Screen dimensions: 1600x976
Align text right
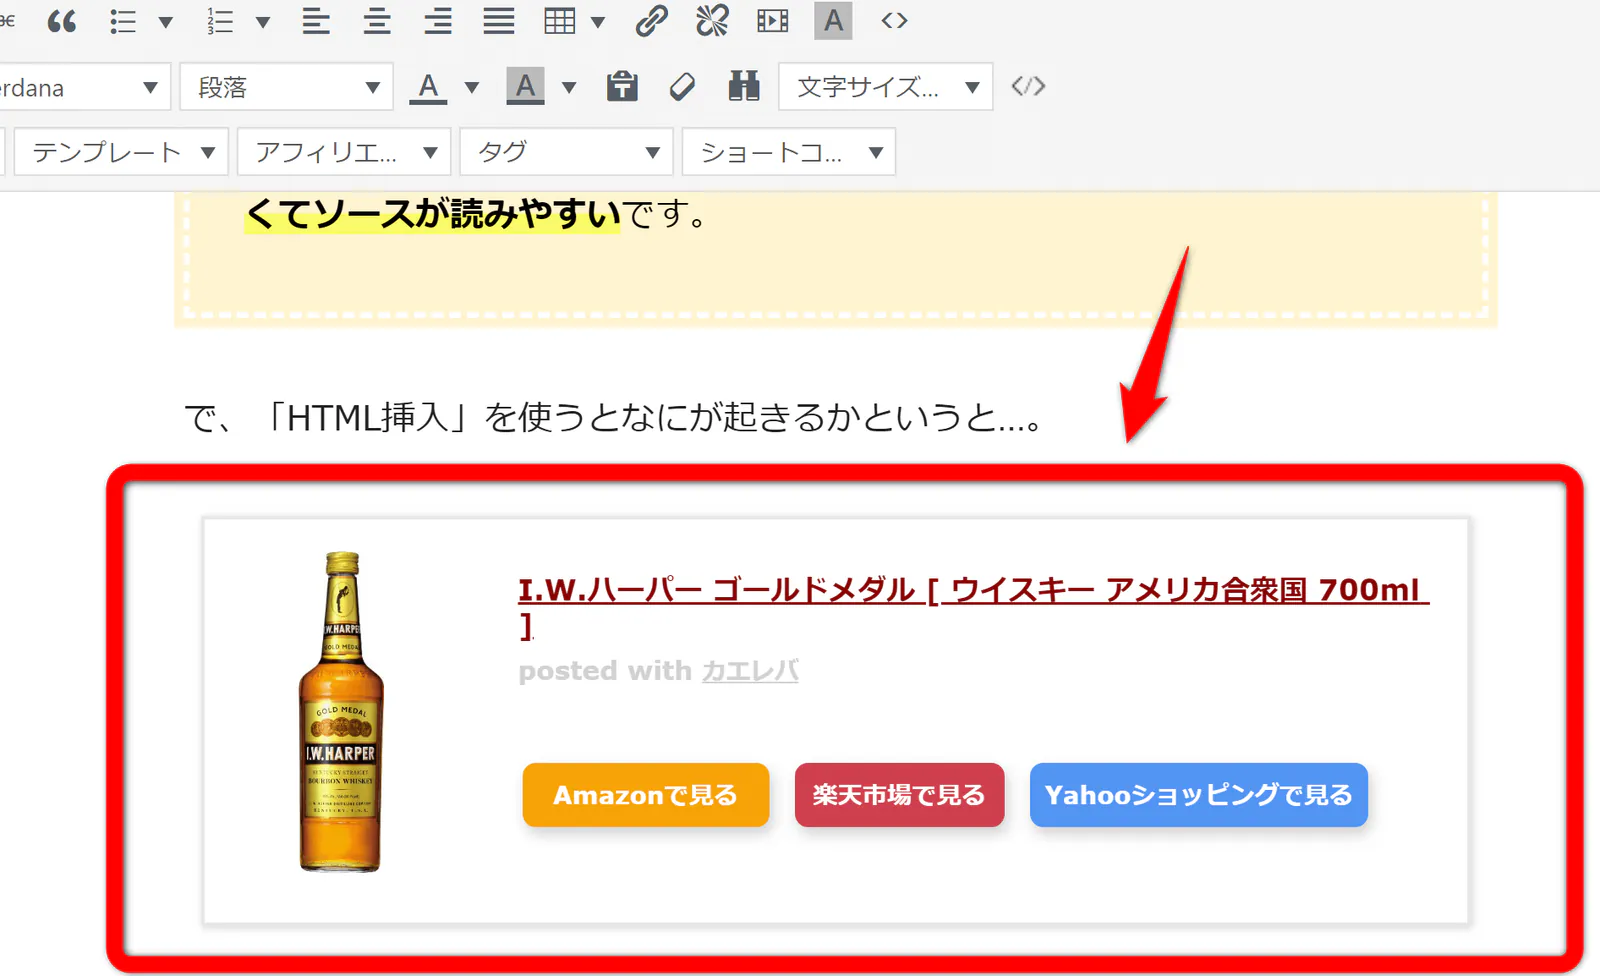(438, 21)
